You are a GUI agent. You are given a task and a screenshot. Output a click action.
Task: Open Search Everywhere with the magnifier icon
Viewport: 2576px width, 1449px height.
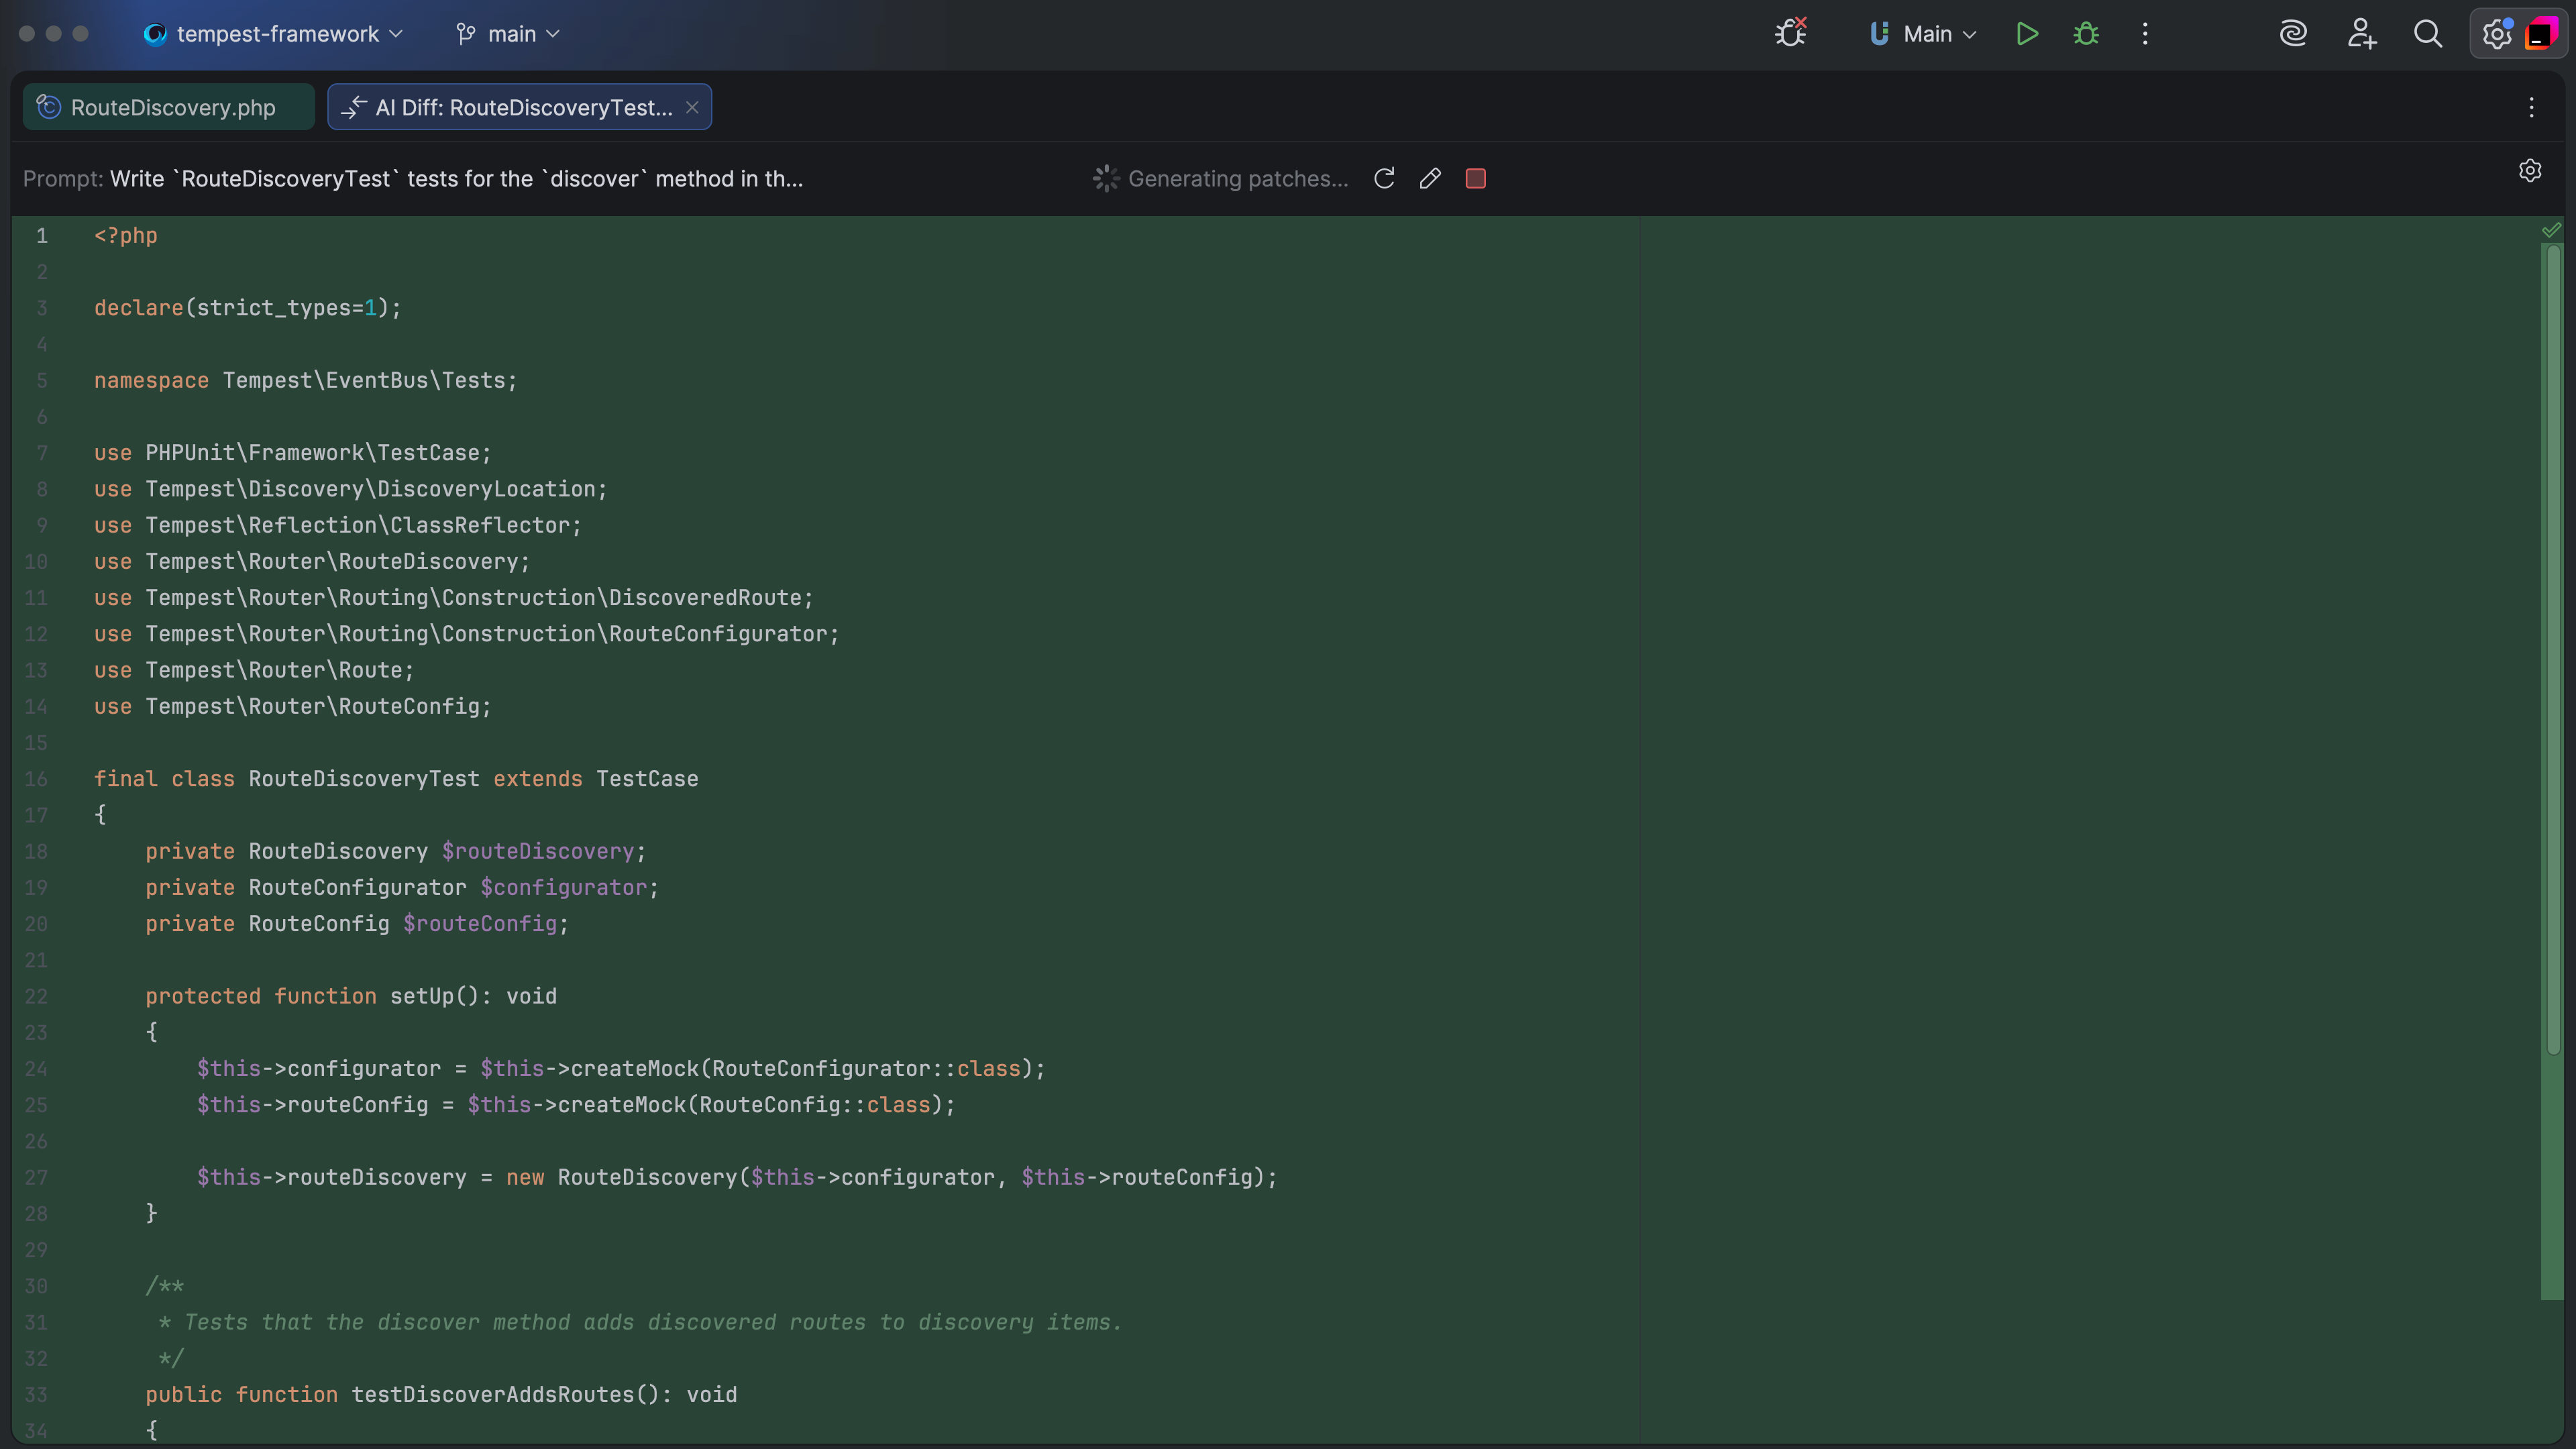point(2428,33)
